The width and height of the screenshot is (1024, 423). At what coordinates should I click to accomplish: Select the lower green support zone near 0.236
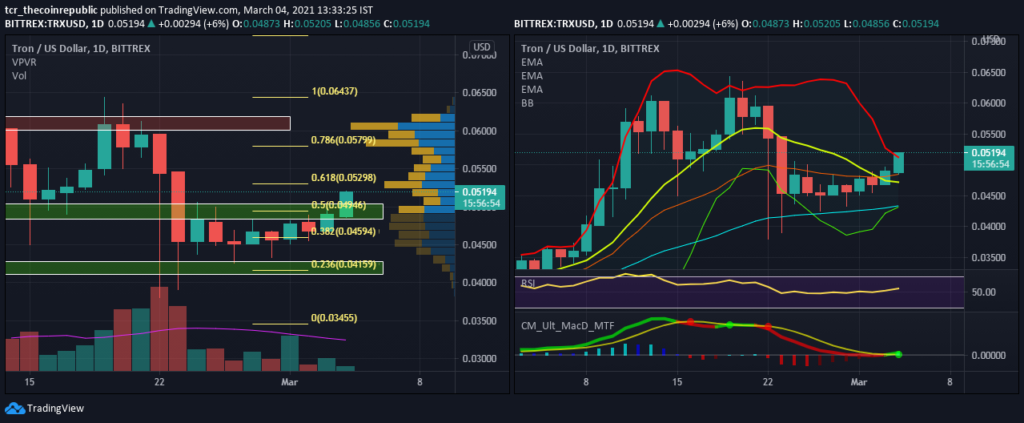(194, 268)
